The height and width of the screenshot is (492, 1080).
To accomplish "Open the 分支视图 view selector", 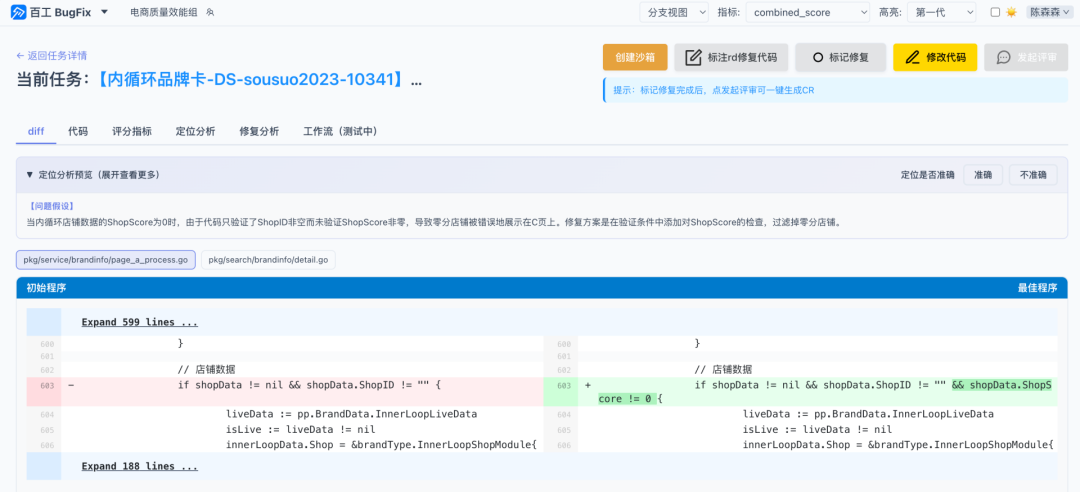I will click(x=674, y=12).
